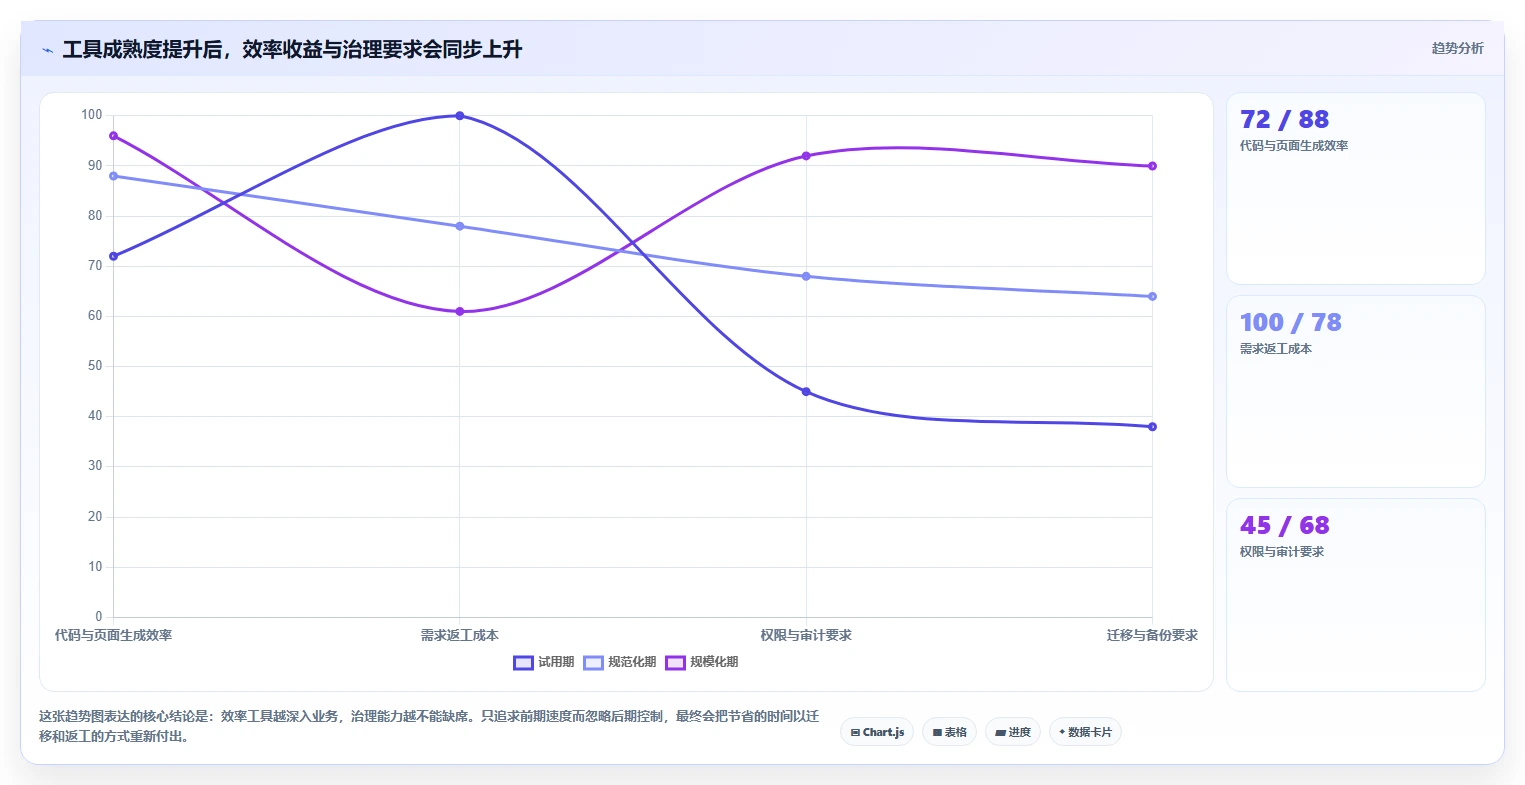Click the 代码与页面生成效率 x-axis label
The width and height of the screenshot is (1525, 785).
point(113,635)
